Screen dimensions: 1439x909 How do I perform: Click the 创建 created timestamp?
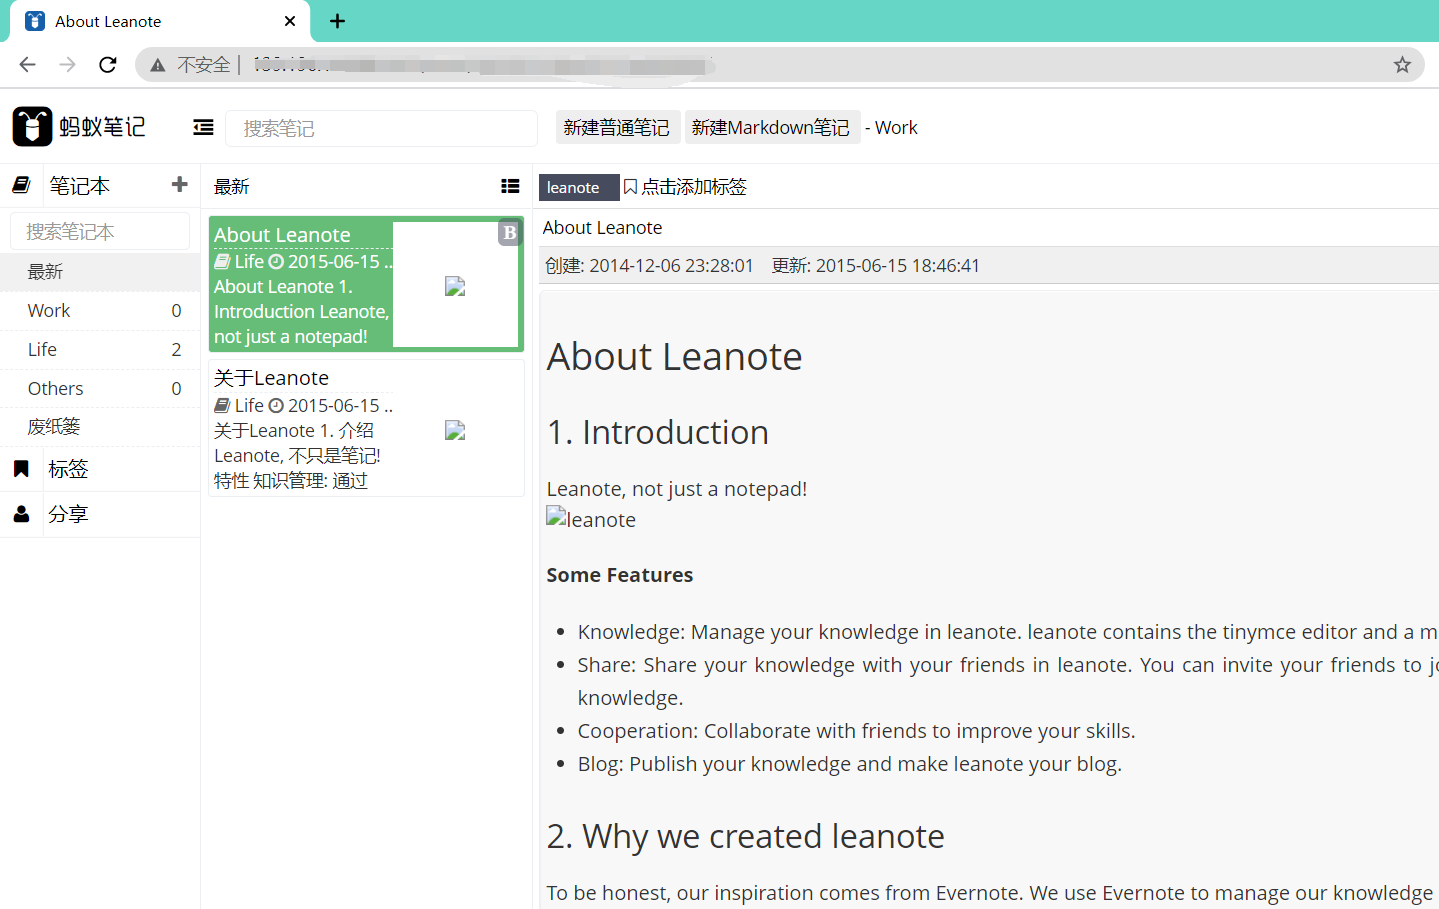click(x=649, y=265)
